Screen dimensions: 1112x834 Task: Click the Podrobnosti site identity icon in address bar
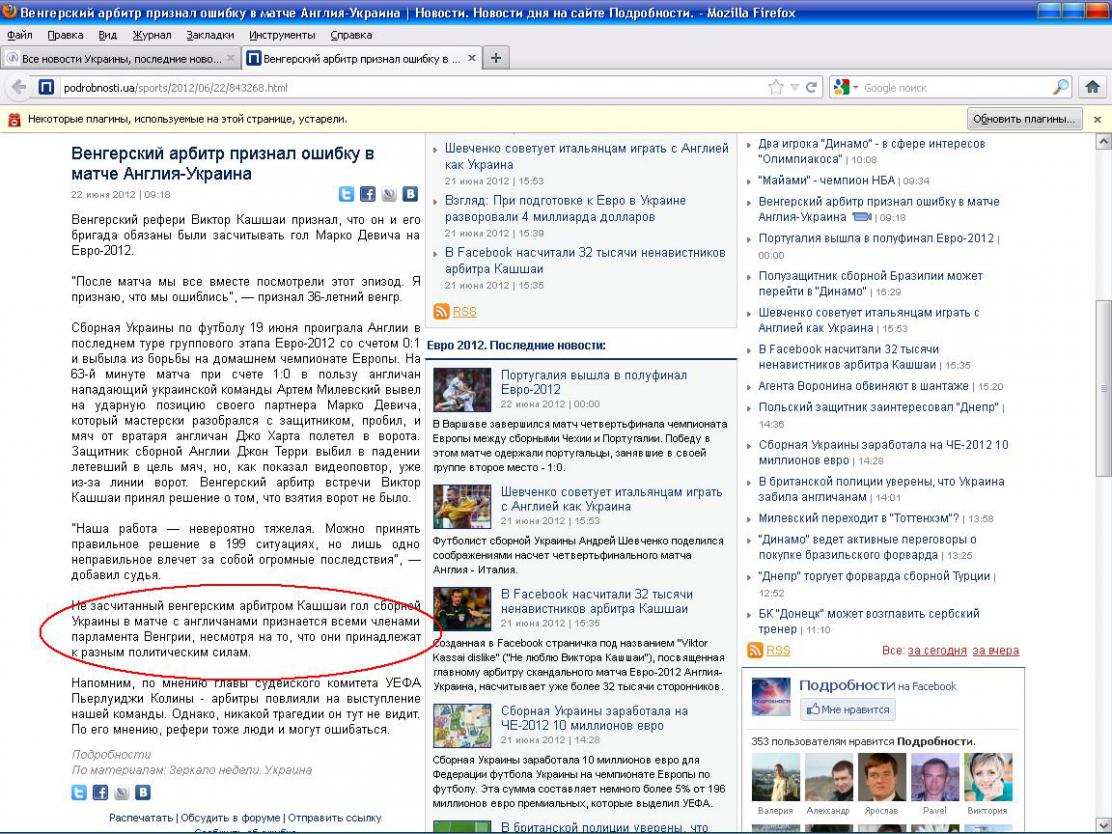(x=46, y=87)
